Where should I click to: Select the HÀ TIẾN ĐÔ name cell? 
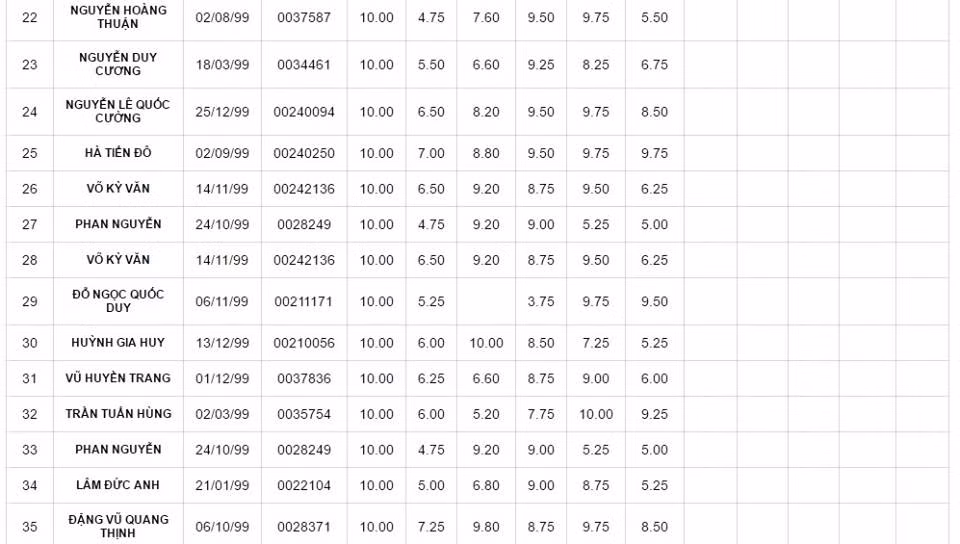(118, 153)
